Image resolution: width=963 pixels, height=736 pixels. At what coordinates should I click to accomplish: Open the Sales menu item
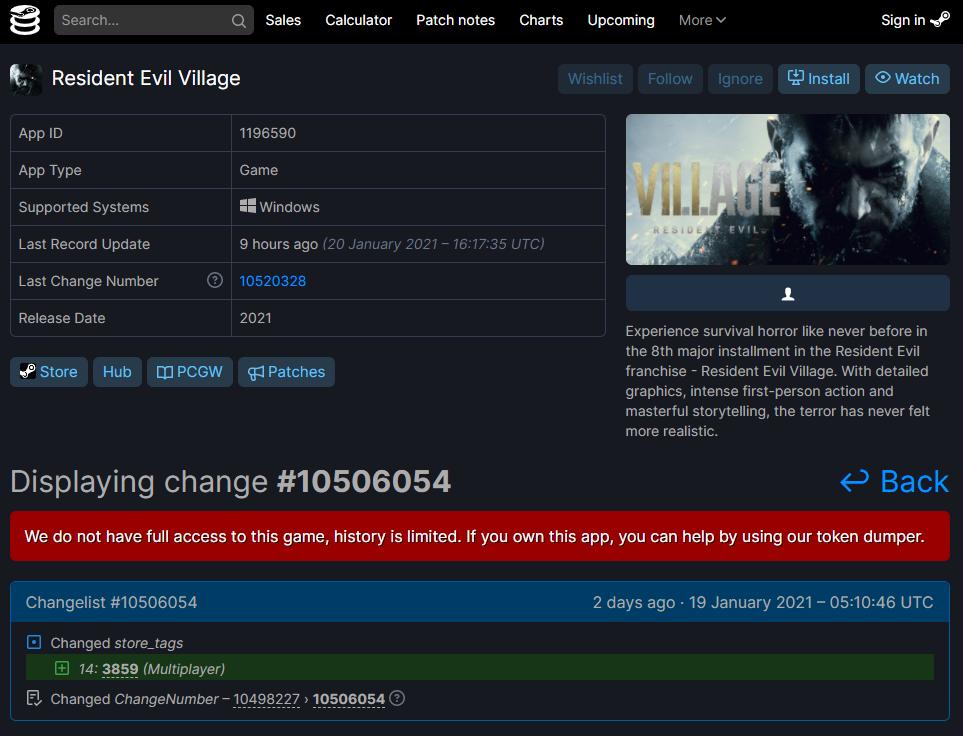click(283, 20)
